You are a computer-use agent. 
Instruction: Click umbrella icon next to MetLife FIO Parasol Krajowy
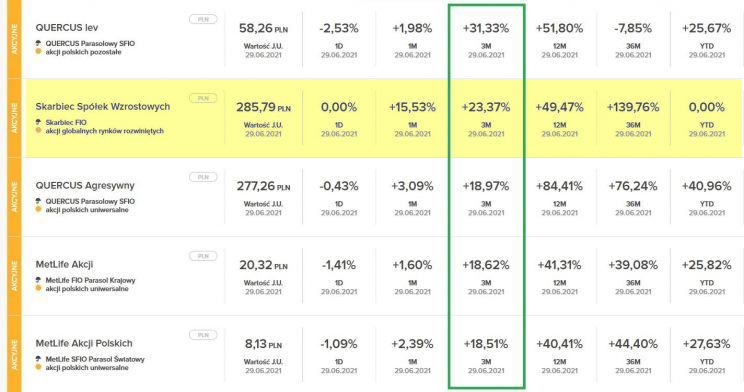[38, 280]
